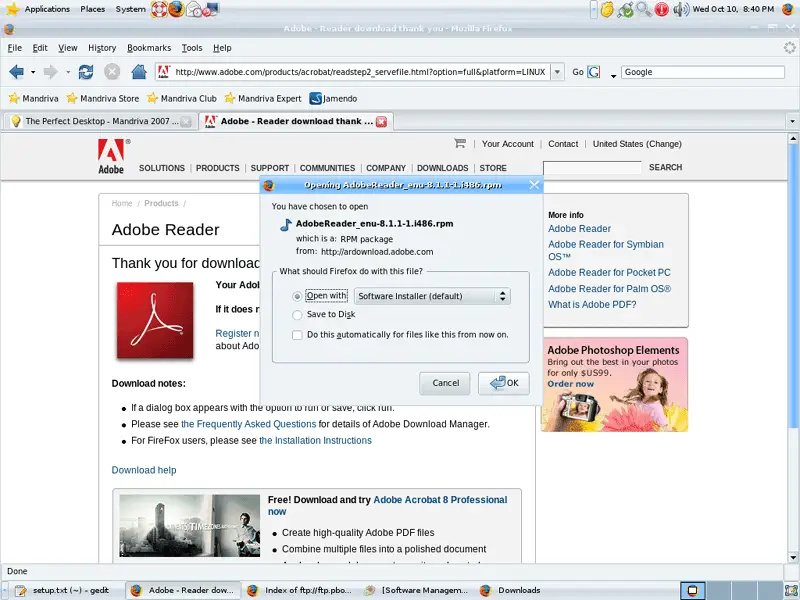800x600 pixels.
Task: Reload the page with the refresh icon
Action: pos(86,72)
